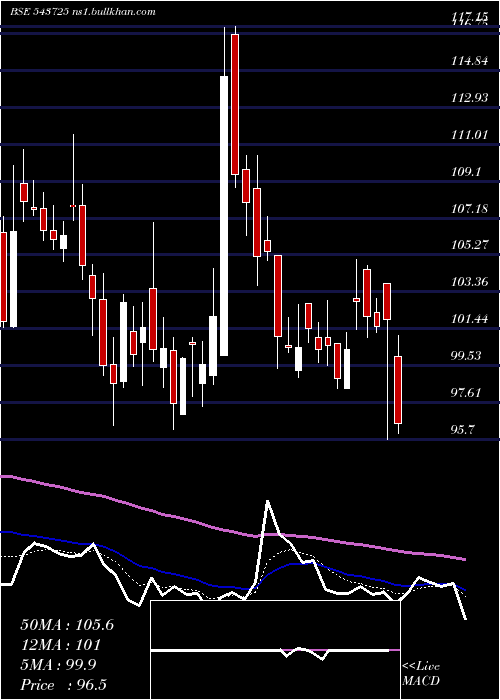Select the 103.36 price axis label
The height and width of the screenshot is (700, 500).
point(469,282)
